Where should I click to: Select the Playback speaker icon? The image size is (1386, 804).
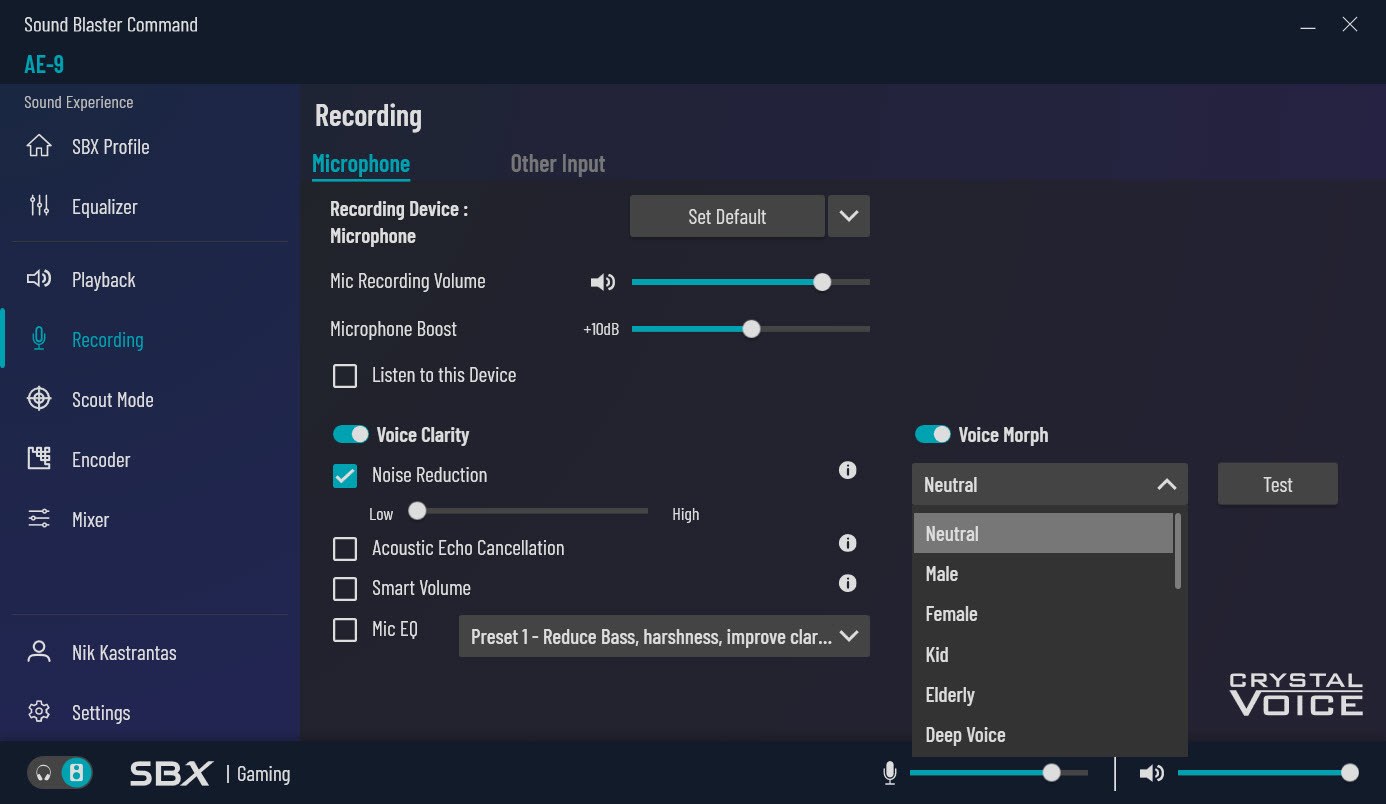coord(39,279)
